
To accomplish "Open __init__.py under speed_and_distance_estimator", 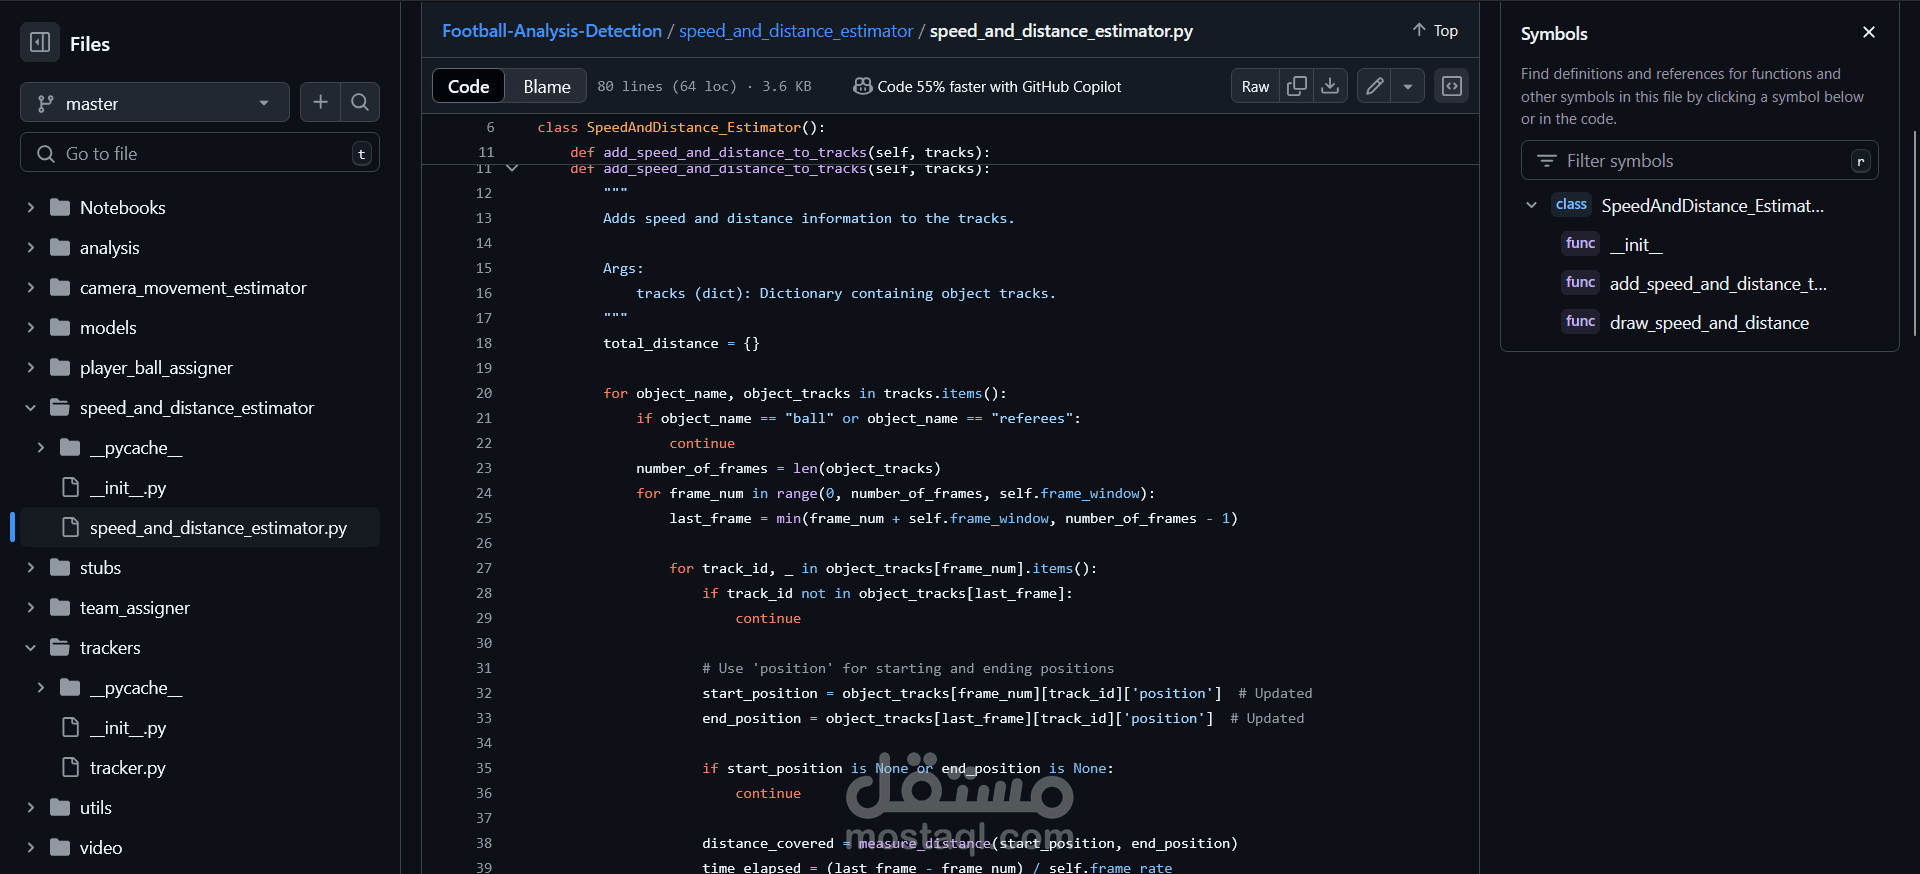I will 128,487.
